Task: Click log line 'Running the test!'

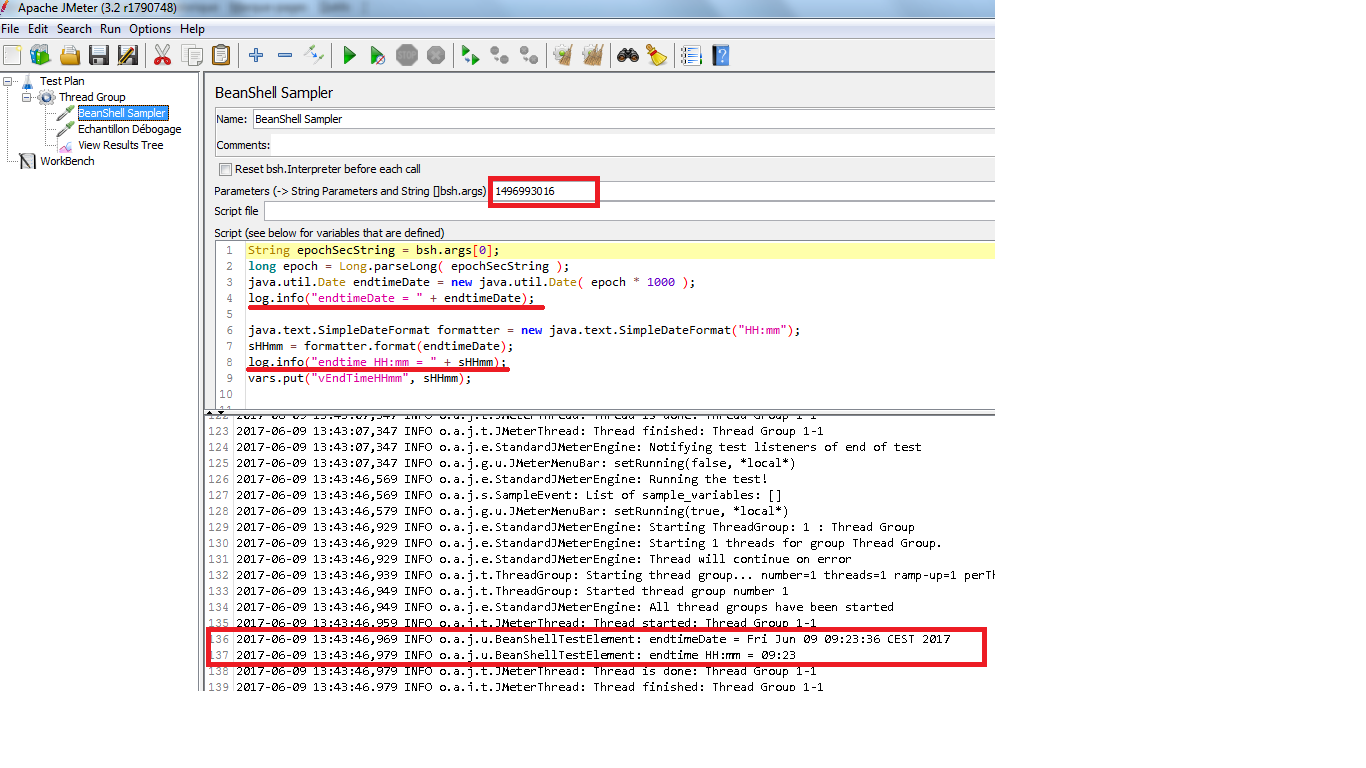Action: pyautogui.click(x=502, y=479)
